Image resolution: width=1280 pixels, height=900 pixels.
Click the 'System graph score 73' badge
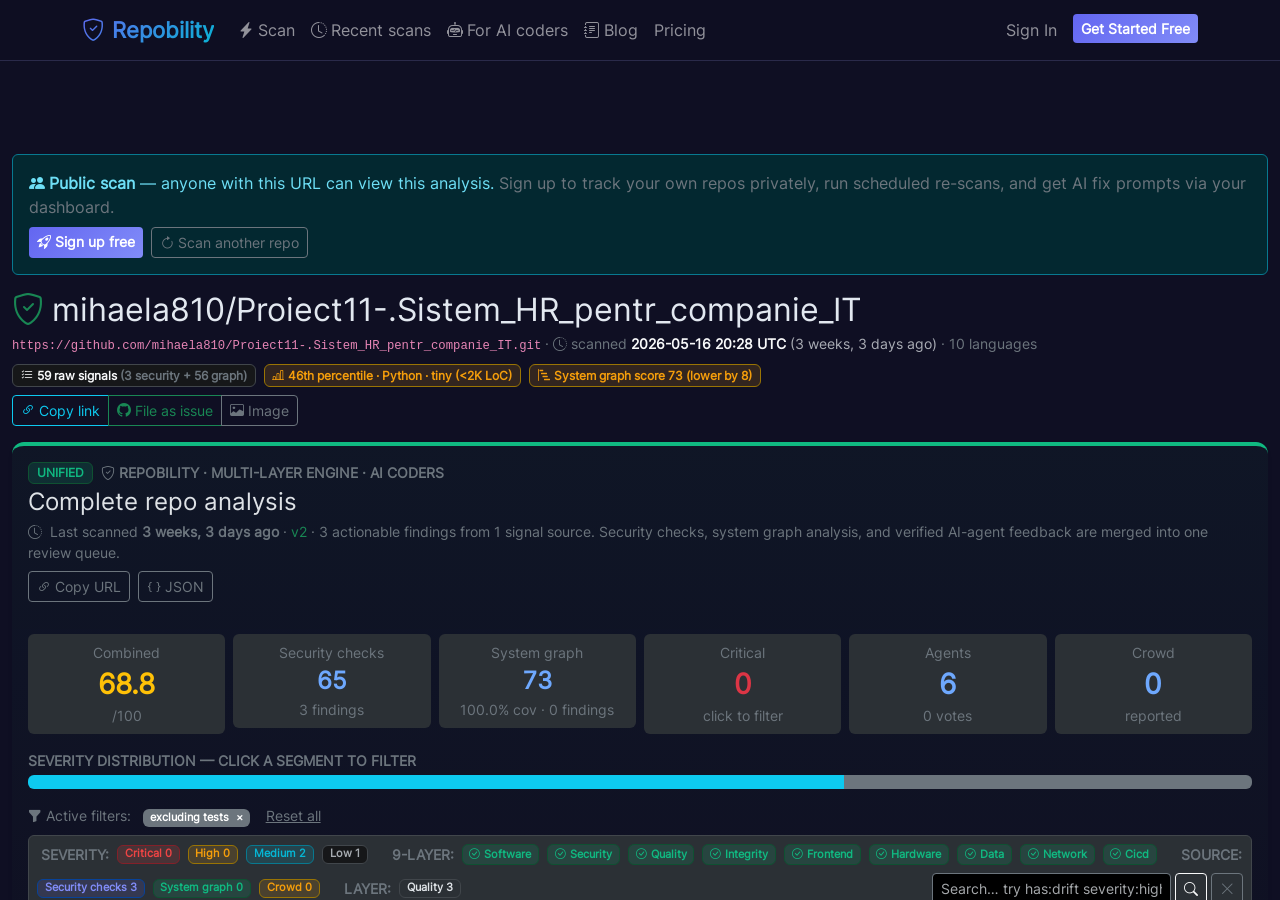point(645,375)
